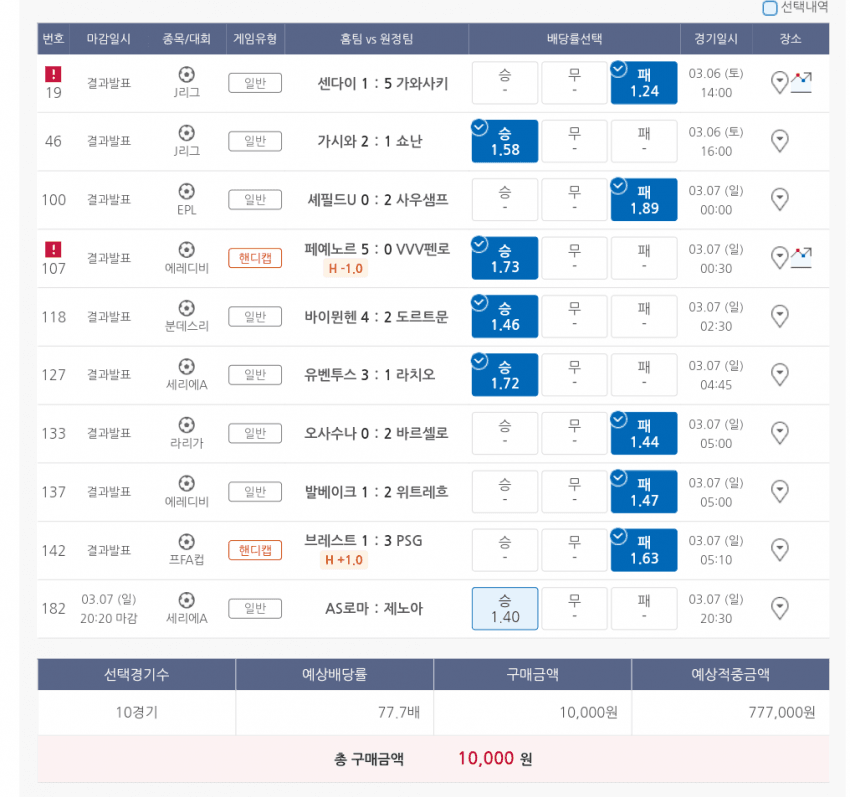The image size is (850, 797).
Task: Click the 핸디캡 badge on match 107
Action: pos(255,258)
